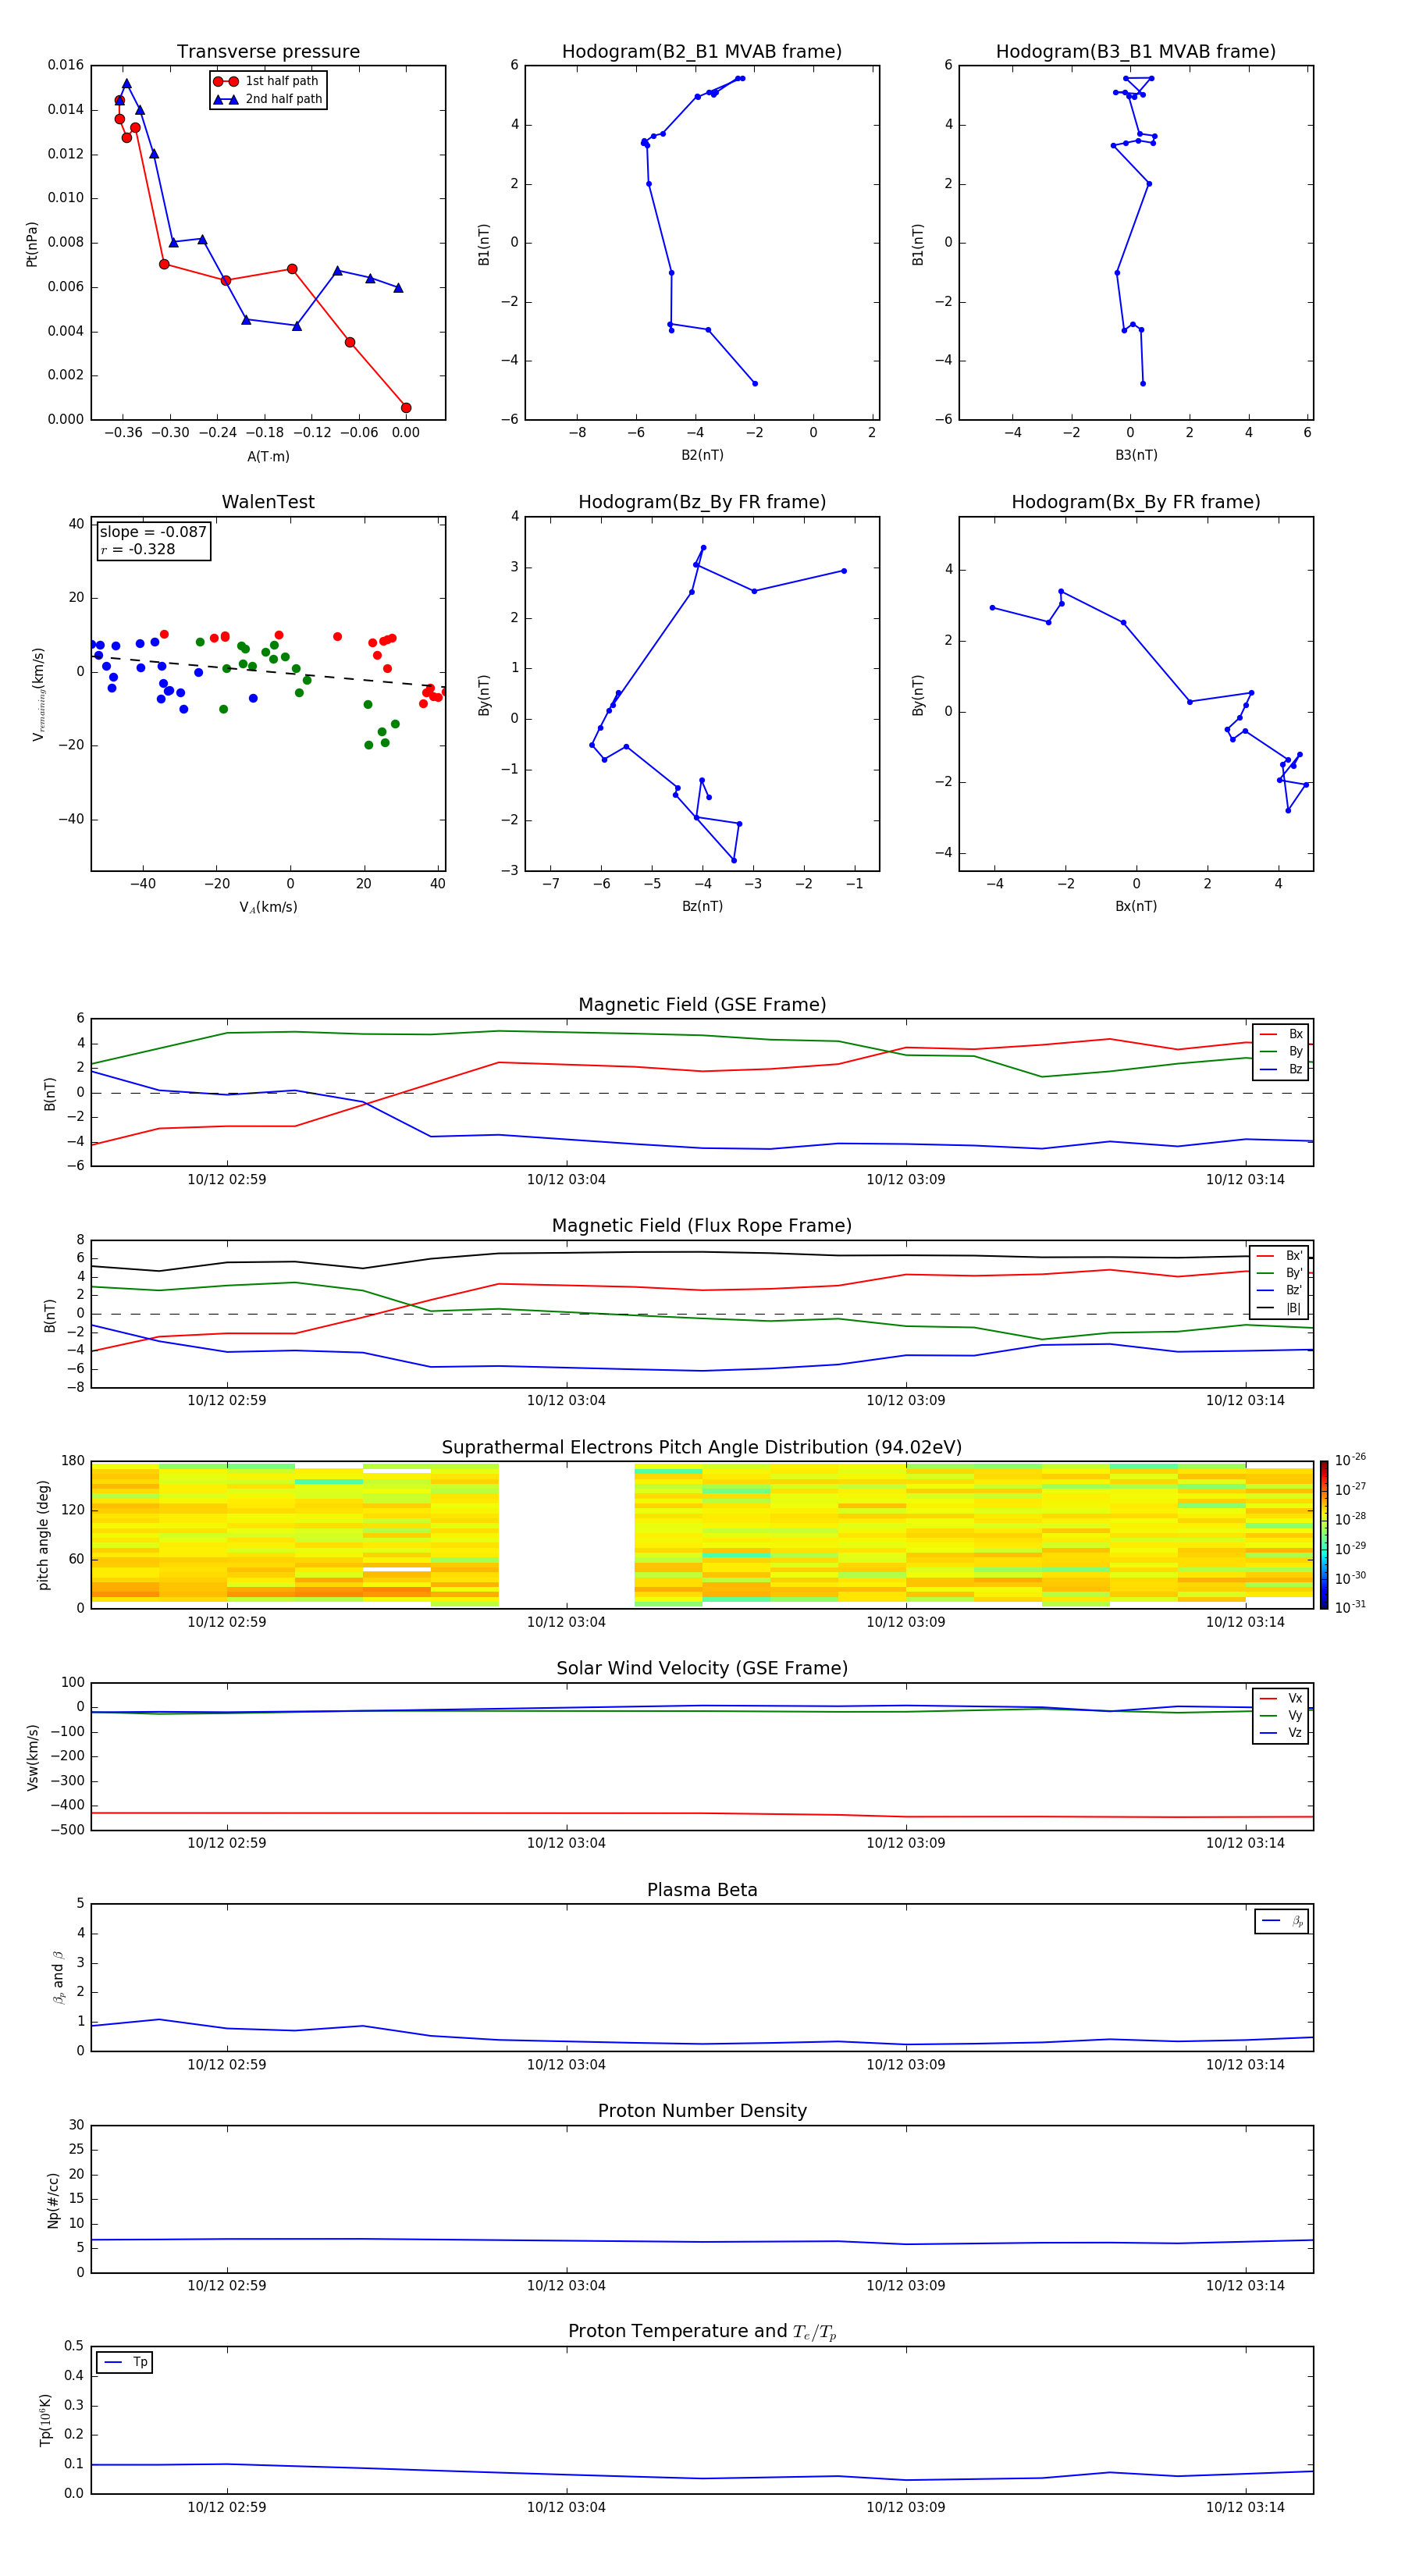Select the "1st half path" legend entry

(267, 81)
